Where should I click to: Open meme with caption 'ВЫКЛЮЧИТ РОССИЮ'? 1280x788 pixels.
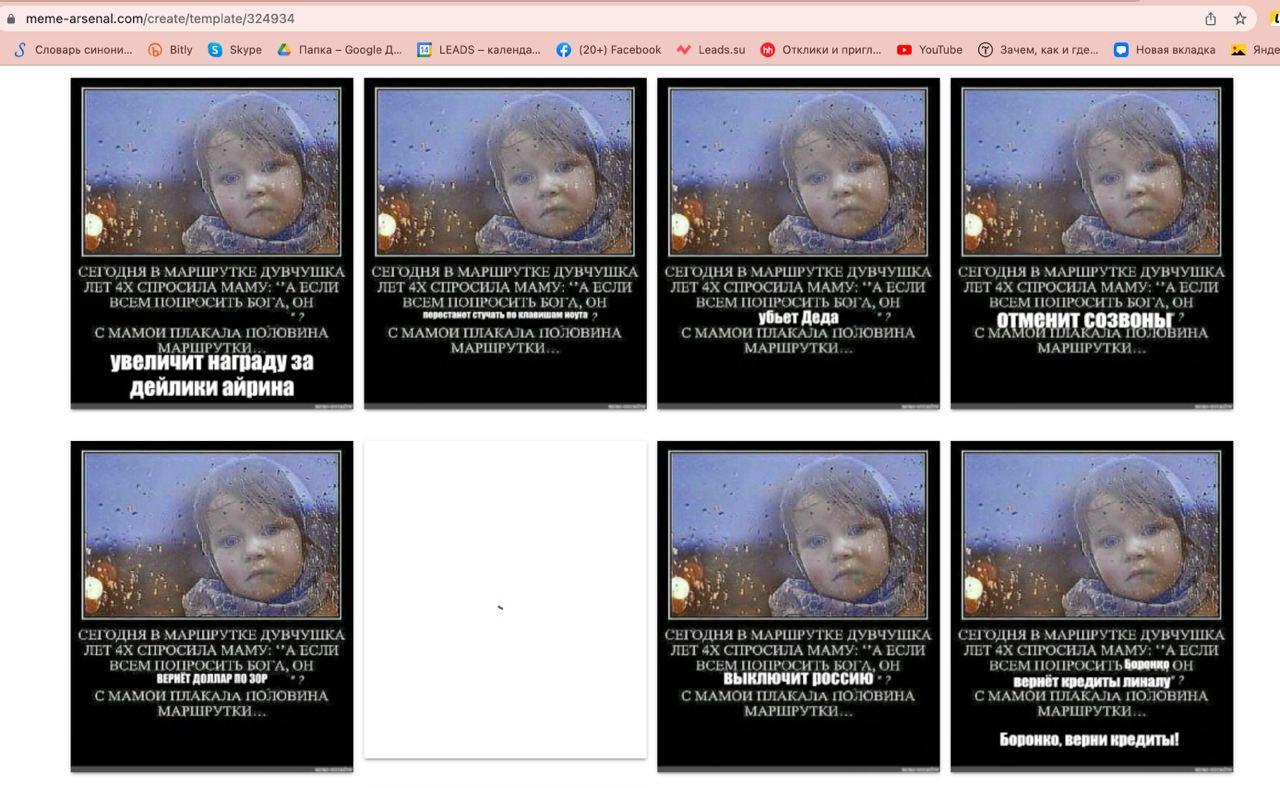[798, 606]
